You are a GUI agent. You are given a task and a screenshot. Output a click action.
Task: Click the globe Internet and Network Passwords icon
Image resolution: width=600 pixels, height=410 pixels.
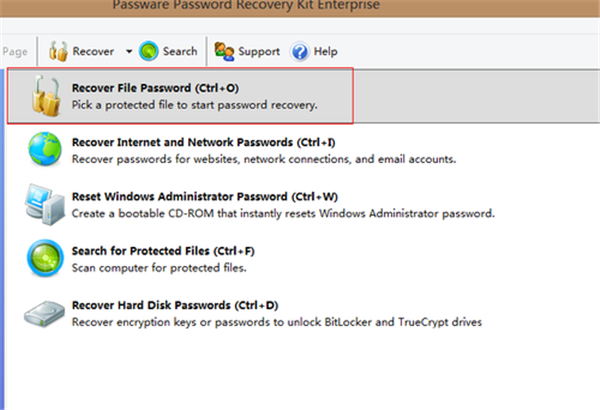[43, 151]
